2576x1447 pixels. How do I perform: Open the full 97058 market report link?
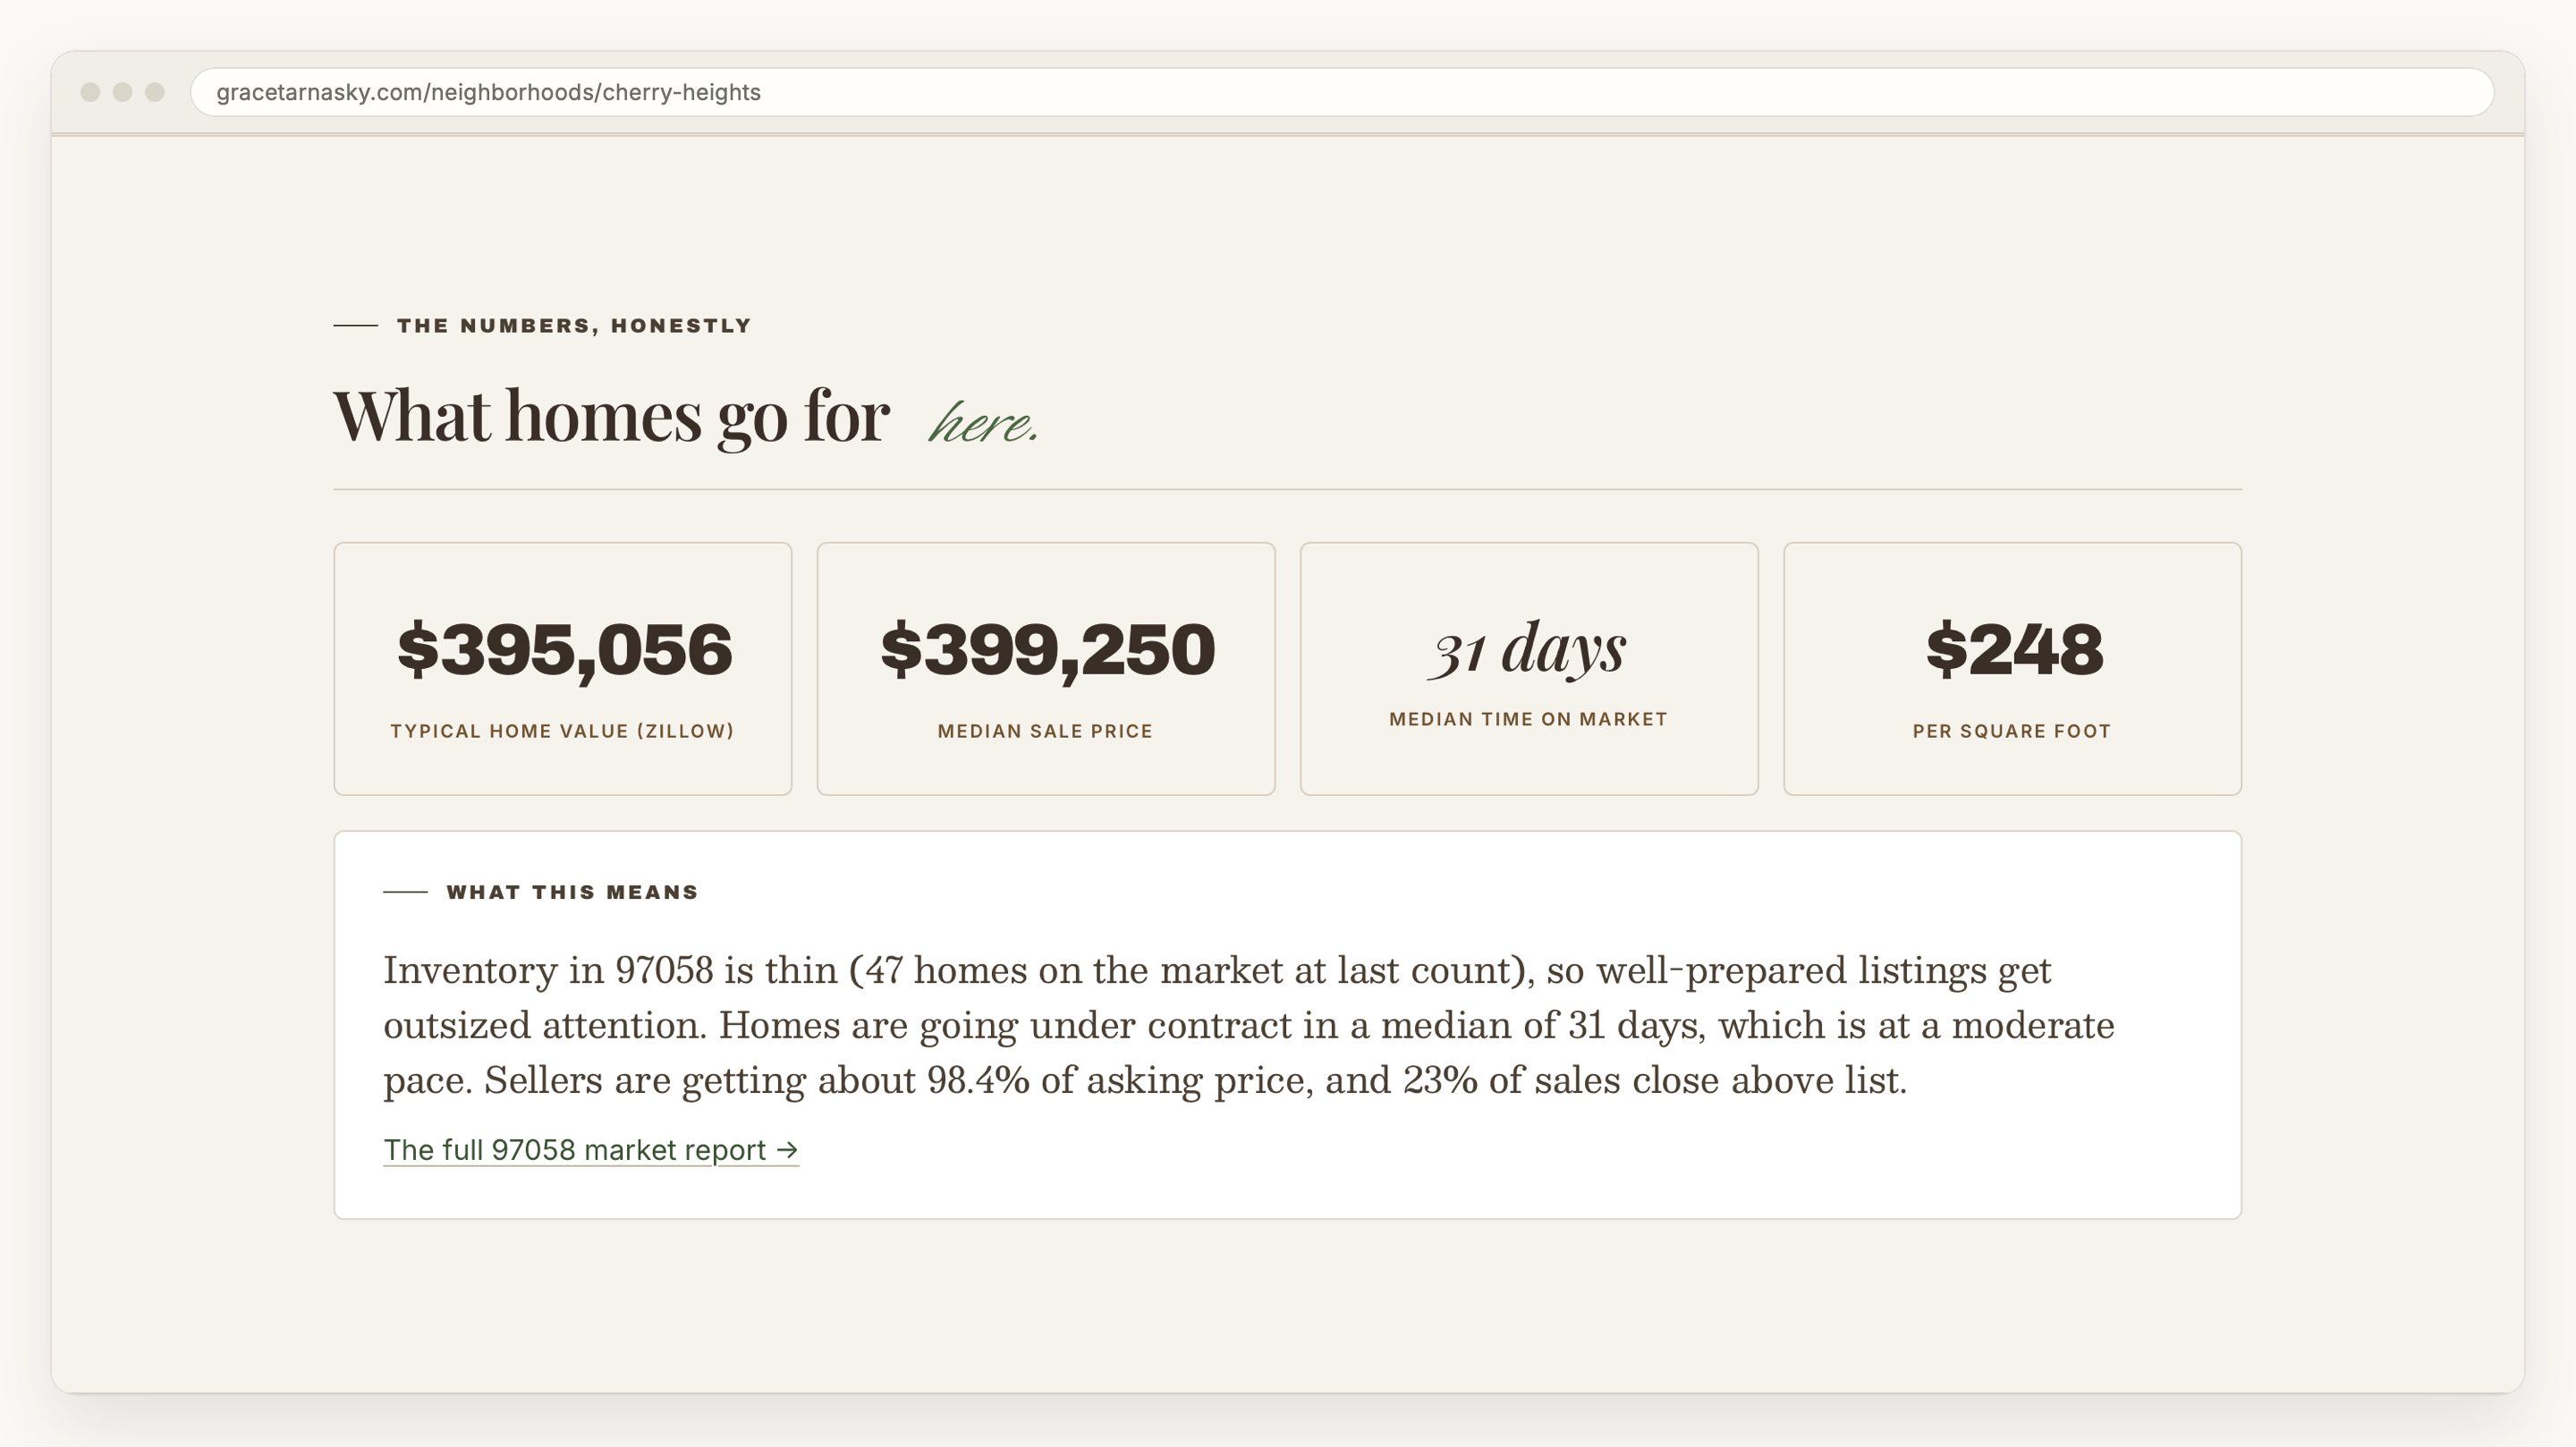pos(591,1150)
